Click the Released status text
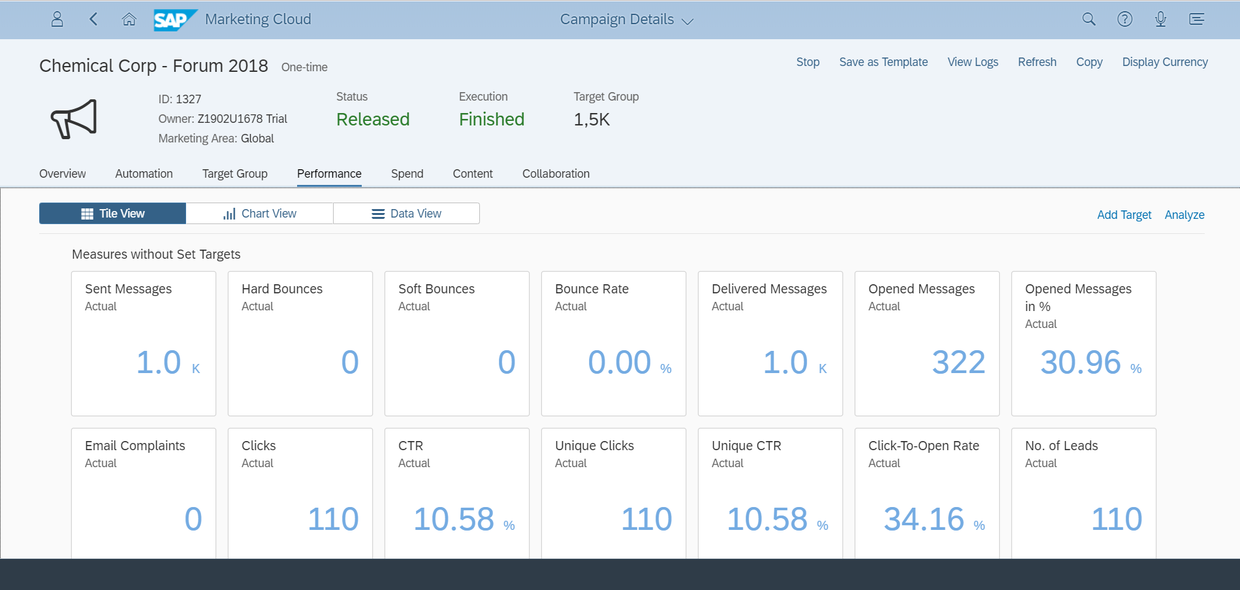 point(373,119)
